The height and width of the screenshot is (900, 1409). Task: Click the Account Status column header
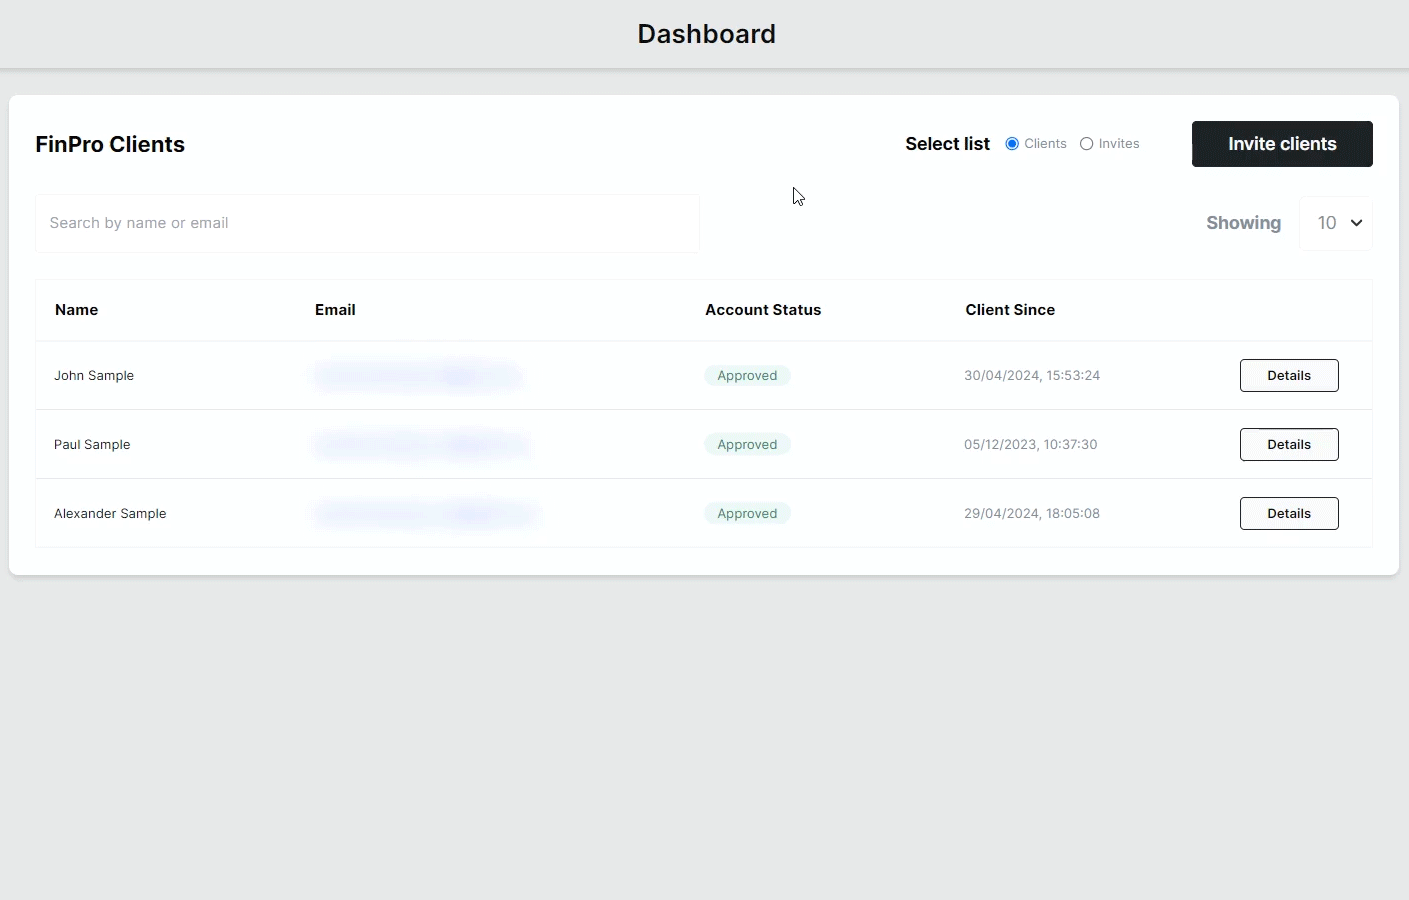pyautogui.click(x=763, y=310)
